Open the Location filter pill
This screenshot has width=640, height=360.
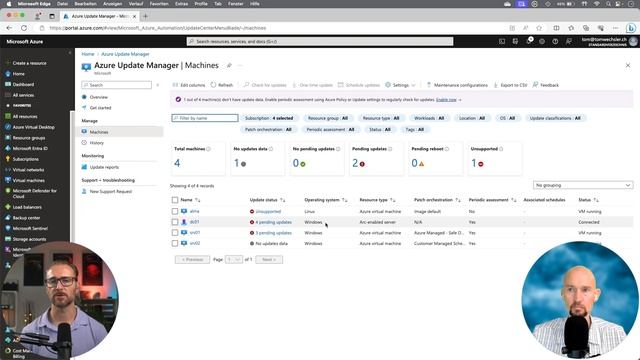(472, 118)
